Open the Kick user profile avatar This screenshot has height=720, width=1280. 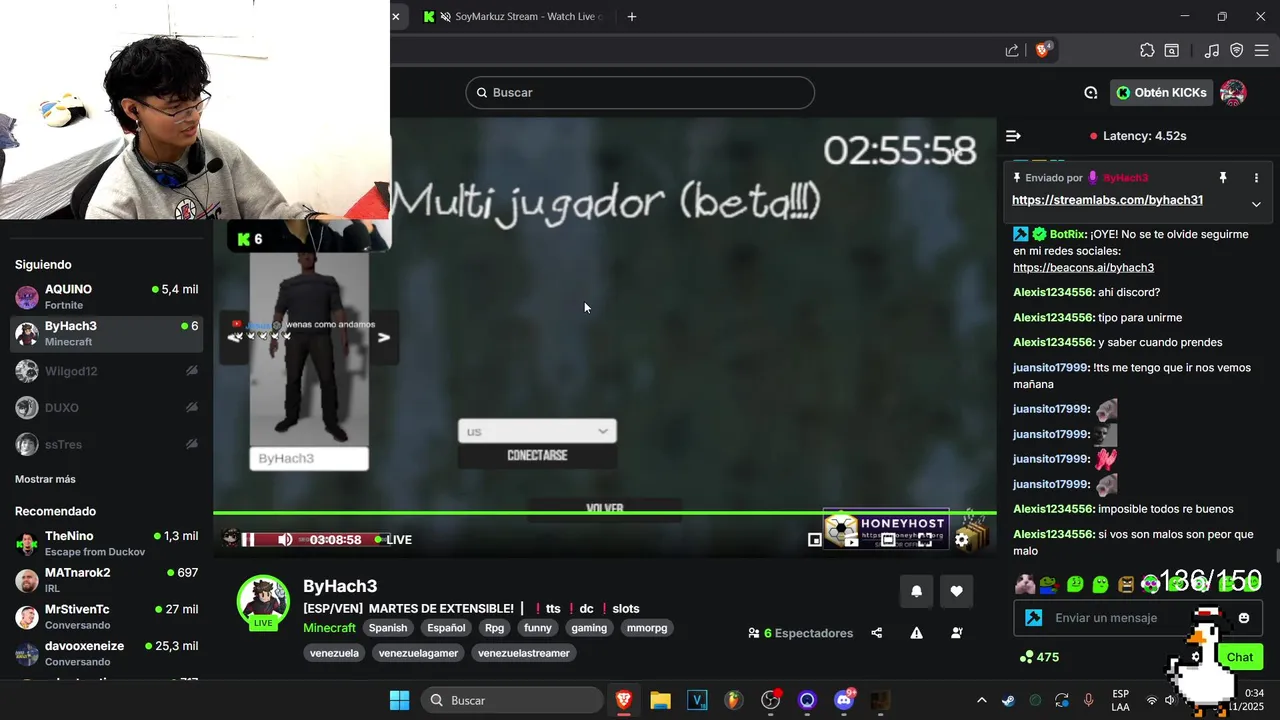(x=1233, y=93)
